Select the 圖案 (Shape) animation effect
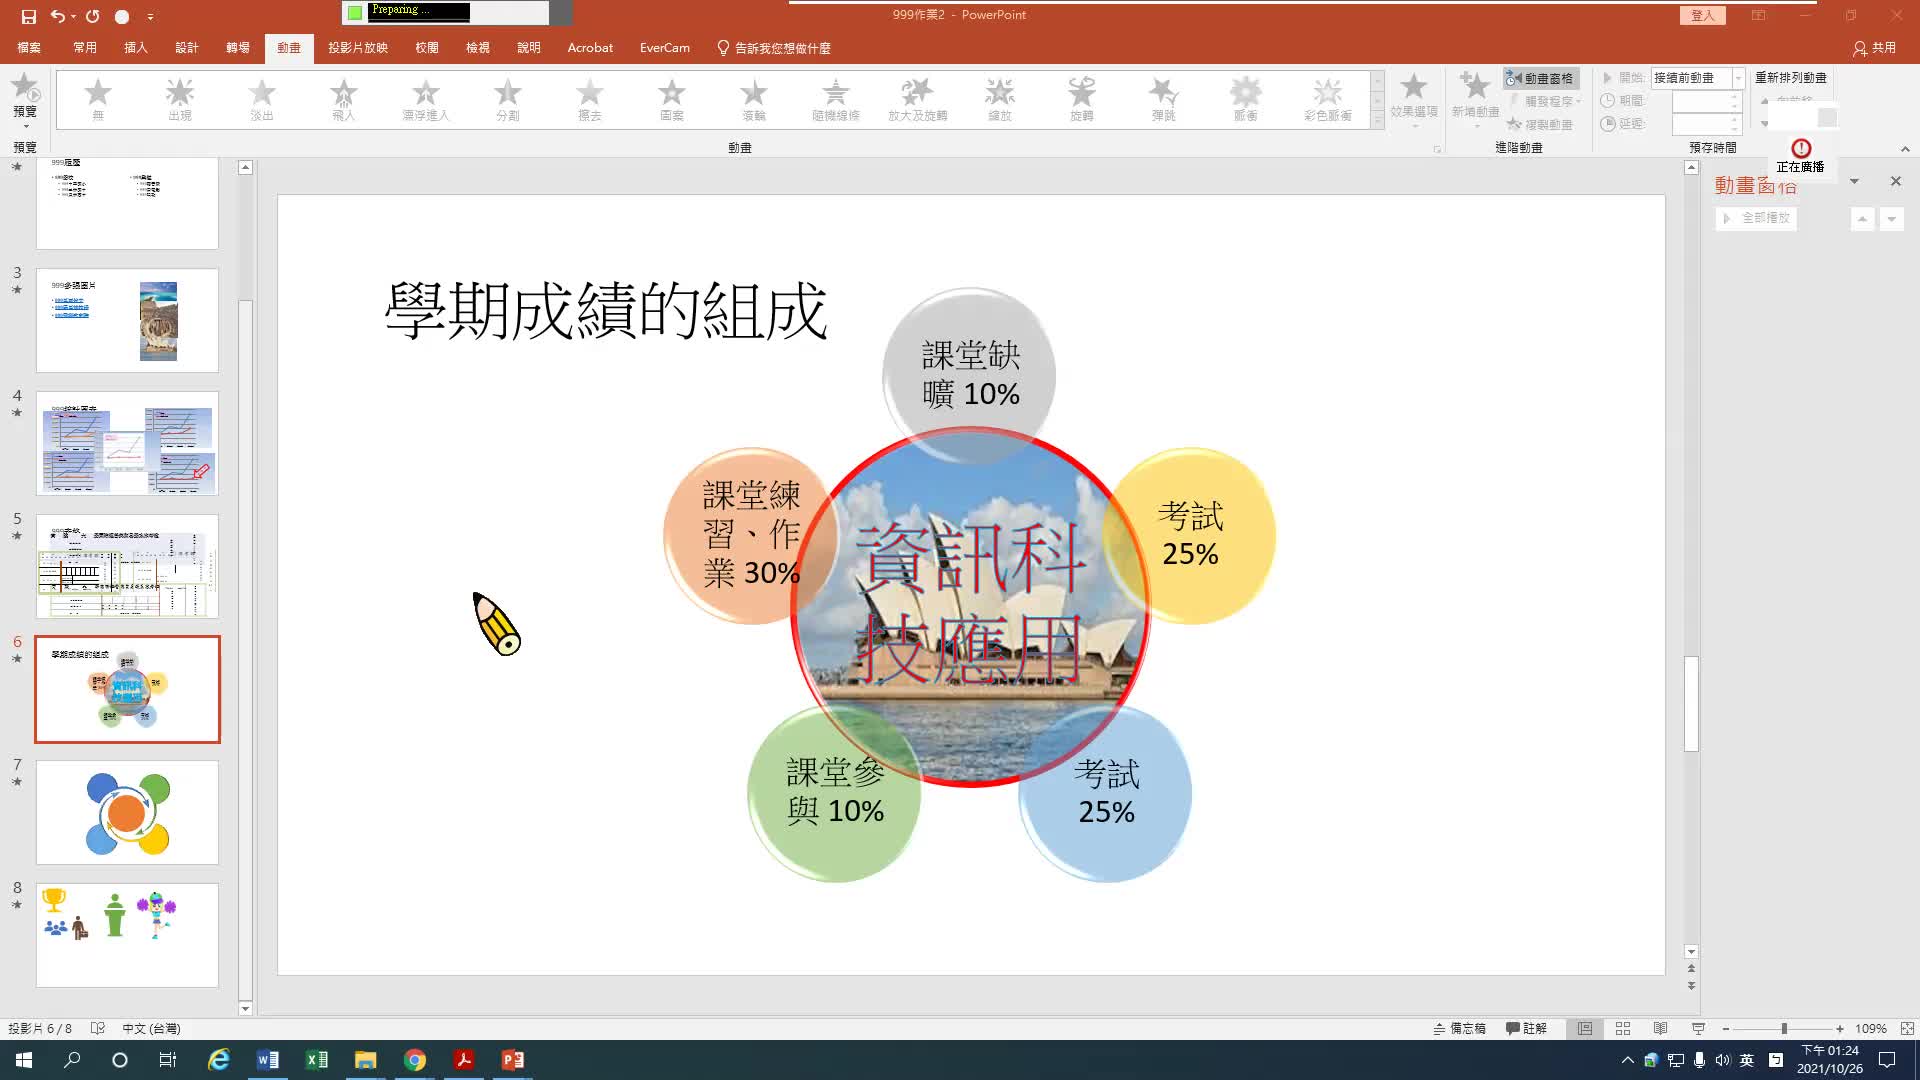This screenshot has height=1080, width=1920. 672,100
